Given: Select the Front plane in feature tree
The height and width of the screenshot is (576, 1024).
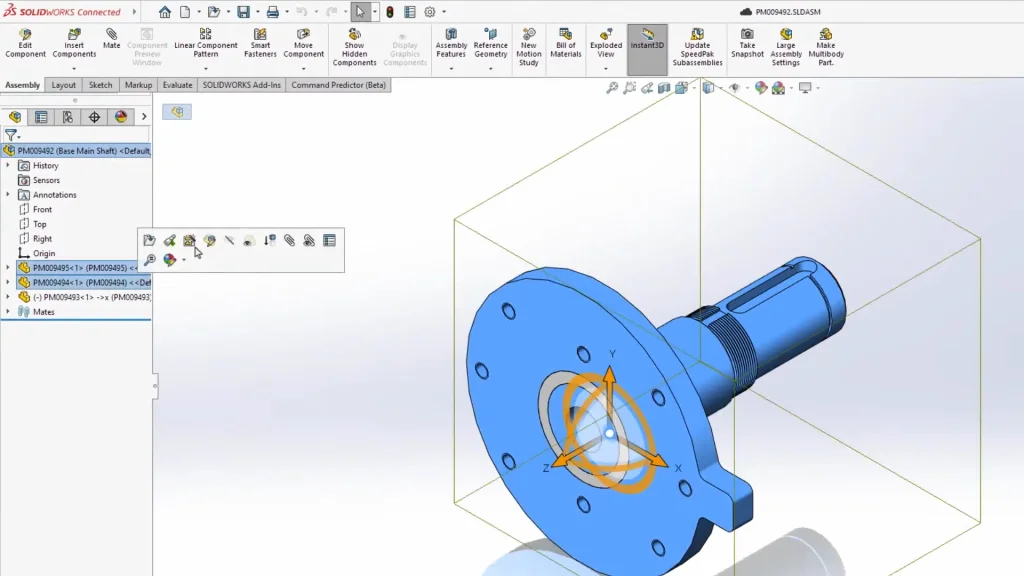Looking at the screenshot, I should (42, 210).
